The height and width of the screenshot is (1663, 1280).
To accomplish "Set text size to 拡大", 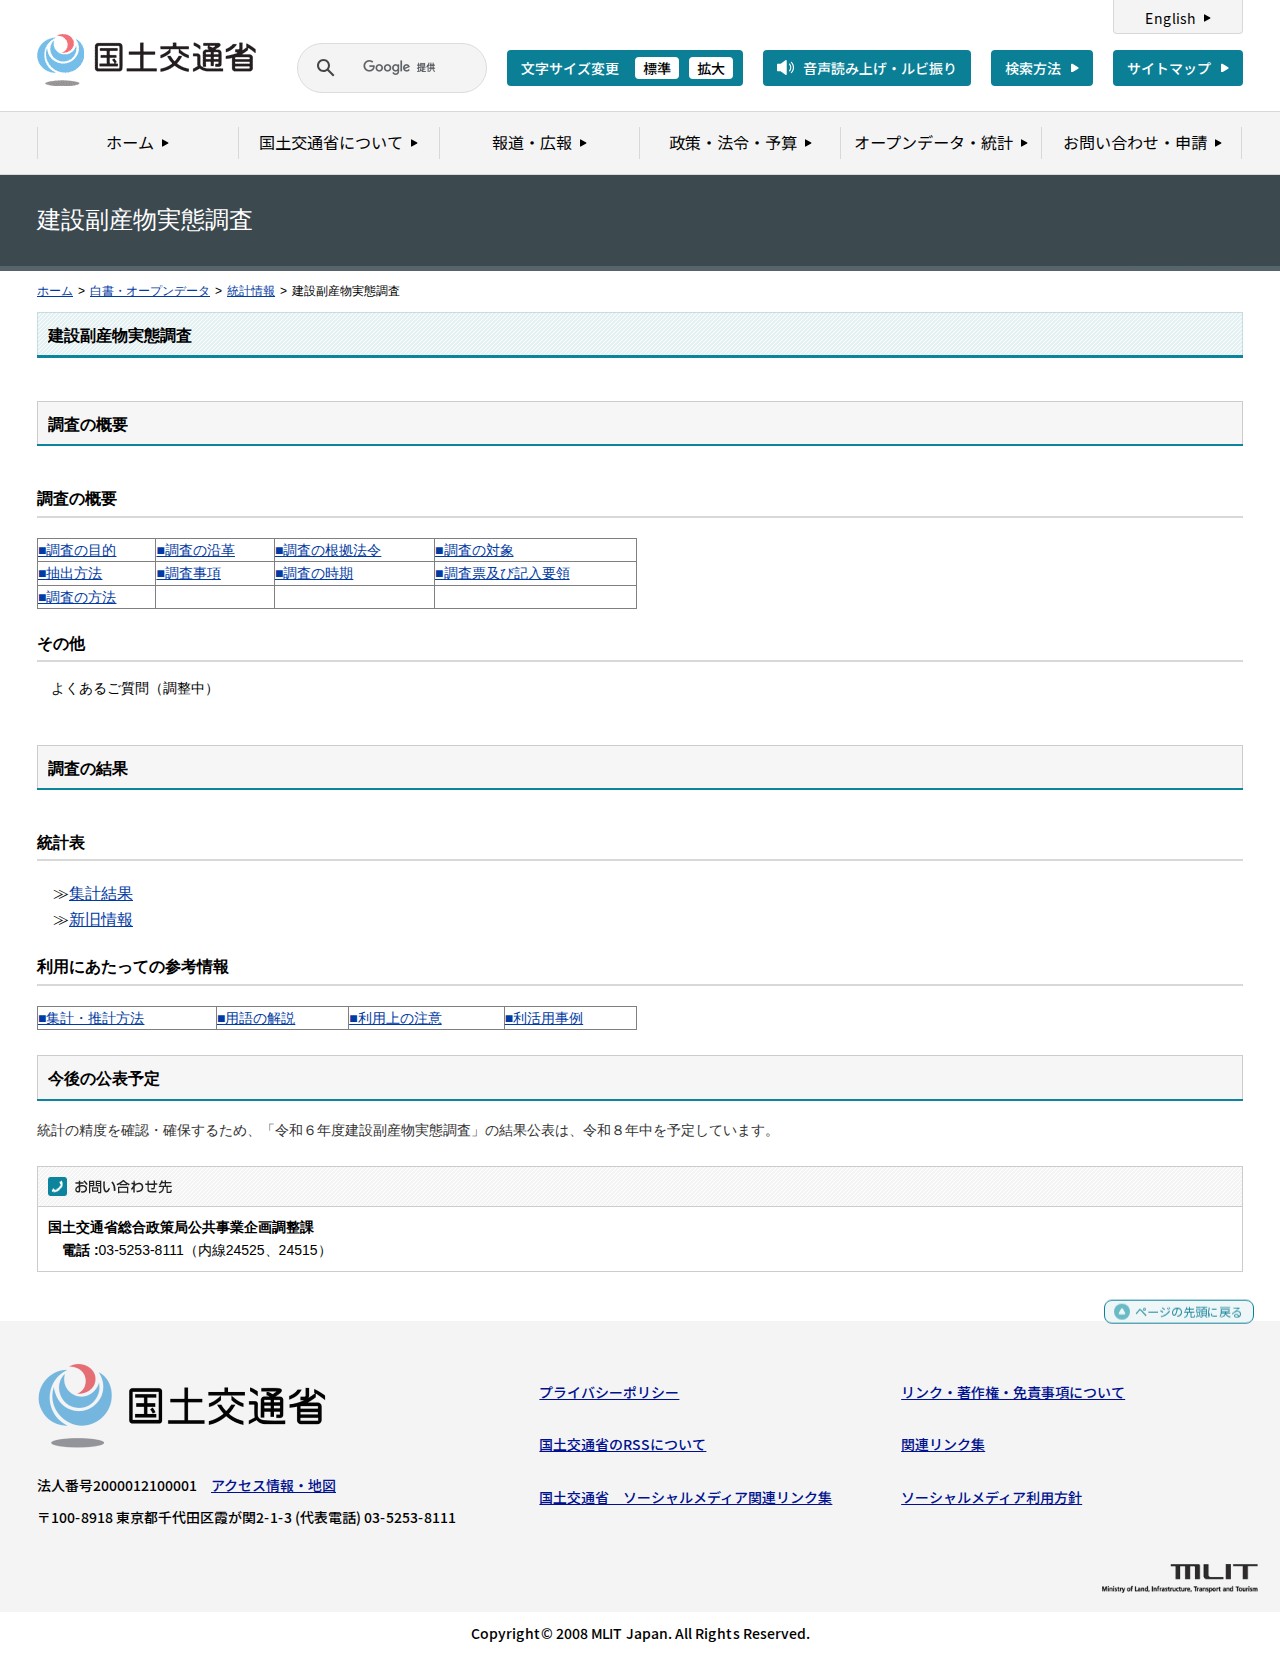I will click(x=711, y=68).
